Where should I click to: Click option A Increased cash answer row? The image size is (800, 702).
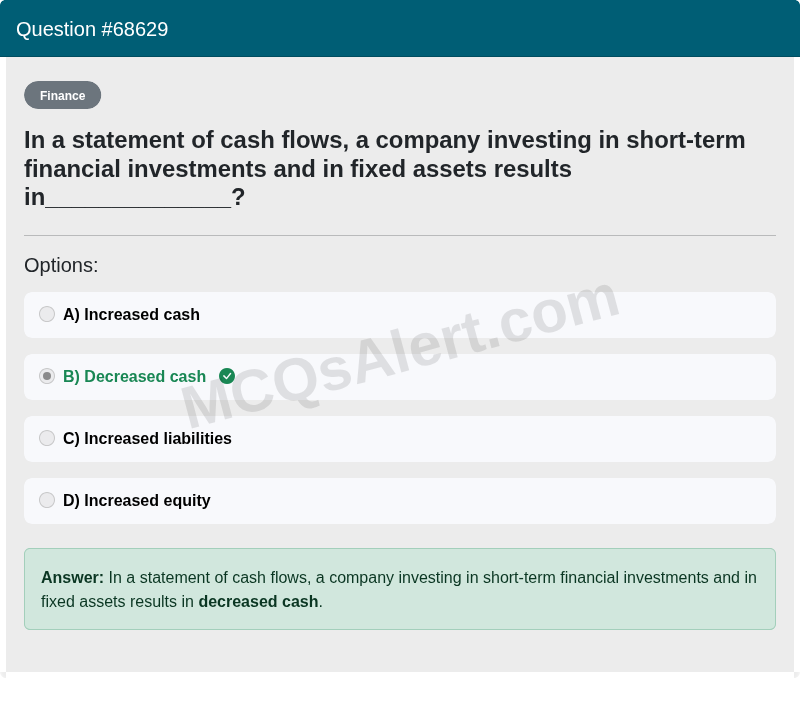(x=400, y=314)
